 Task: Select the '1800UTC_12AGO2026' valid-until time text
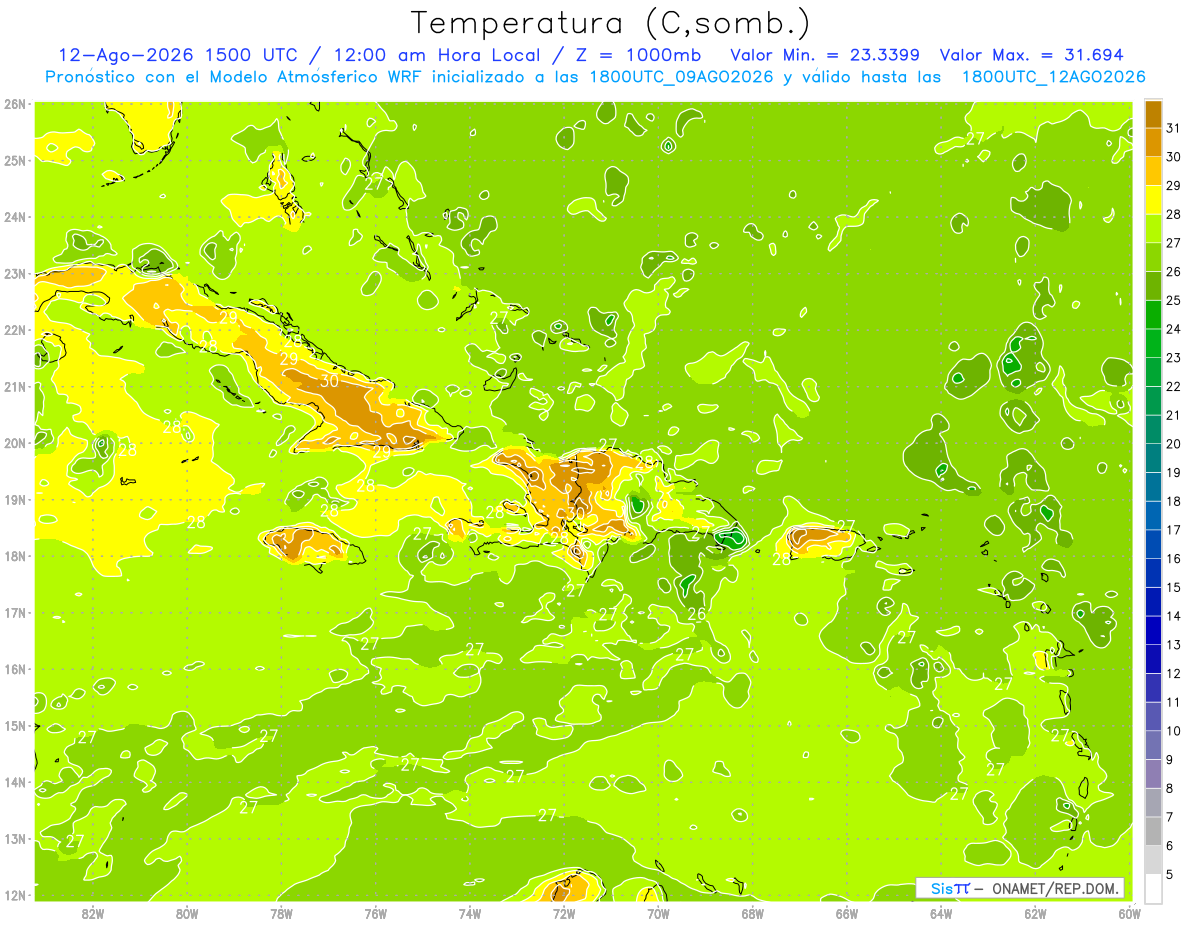(1053, 77)
